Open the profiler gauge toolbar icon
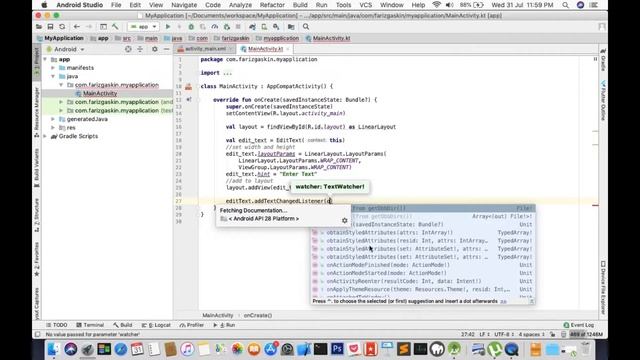The height and width of the screenshot is (360, 640). coord(215,27)
